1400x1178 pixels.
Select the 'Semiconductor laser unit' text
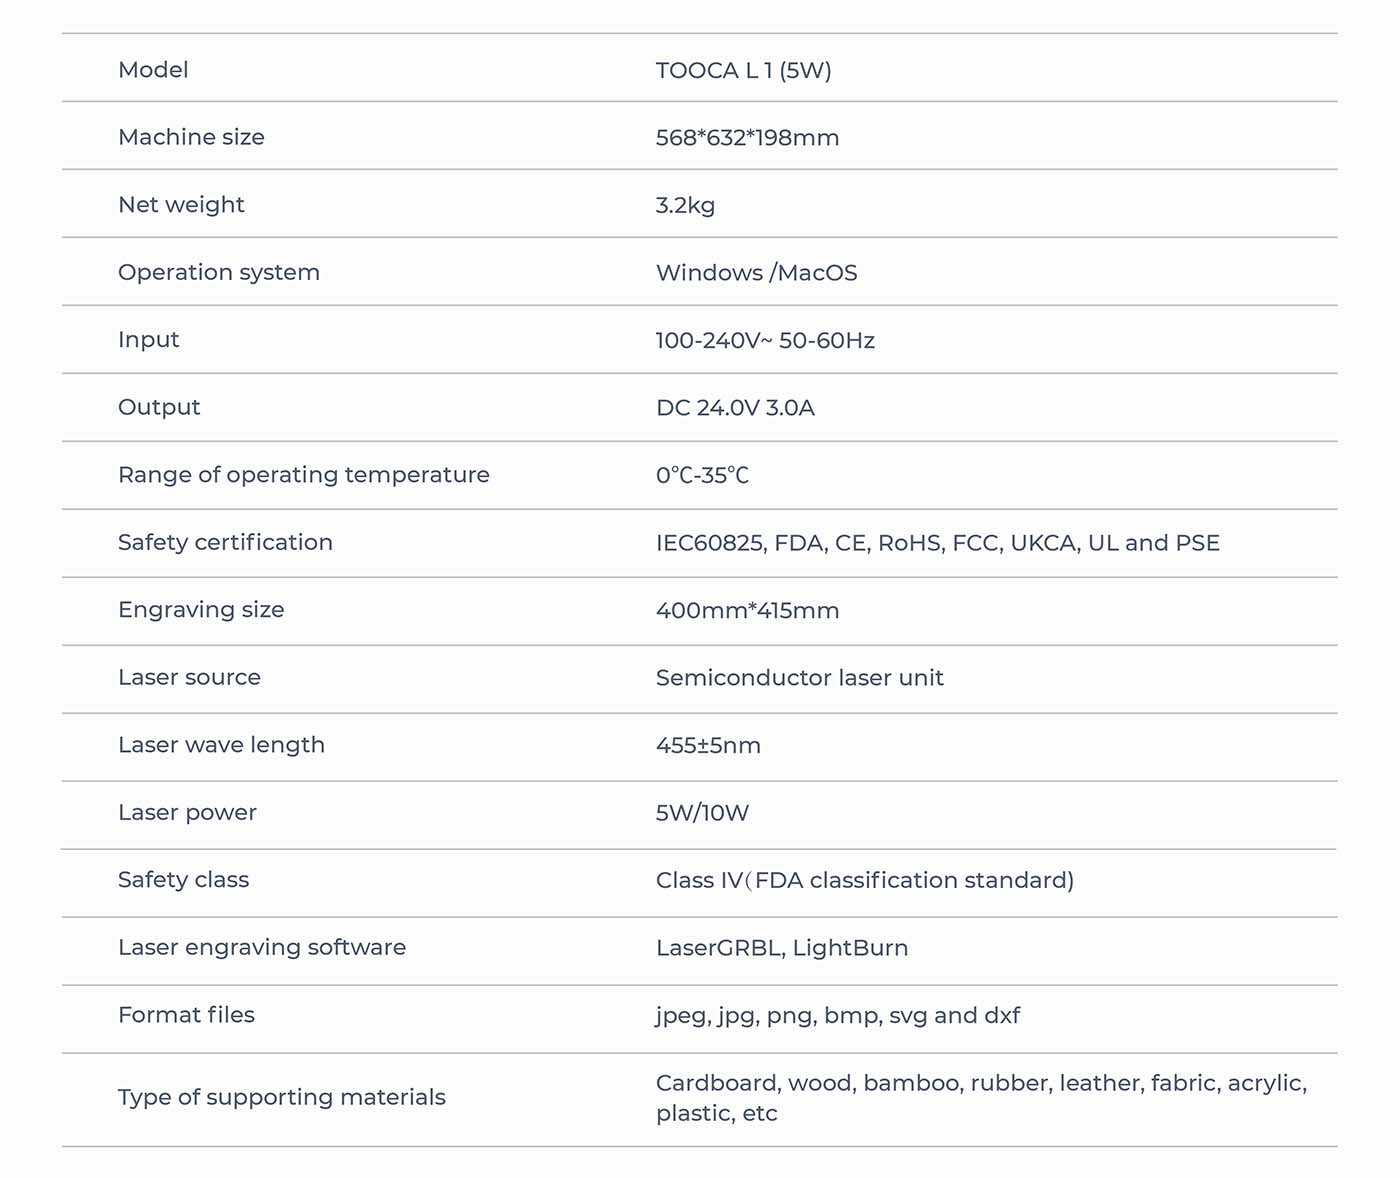[x=799, y=678]
